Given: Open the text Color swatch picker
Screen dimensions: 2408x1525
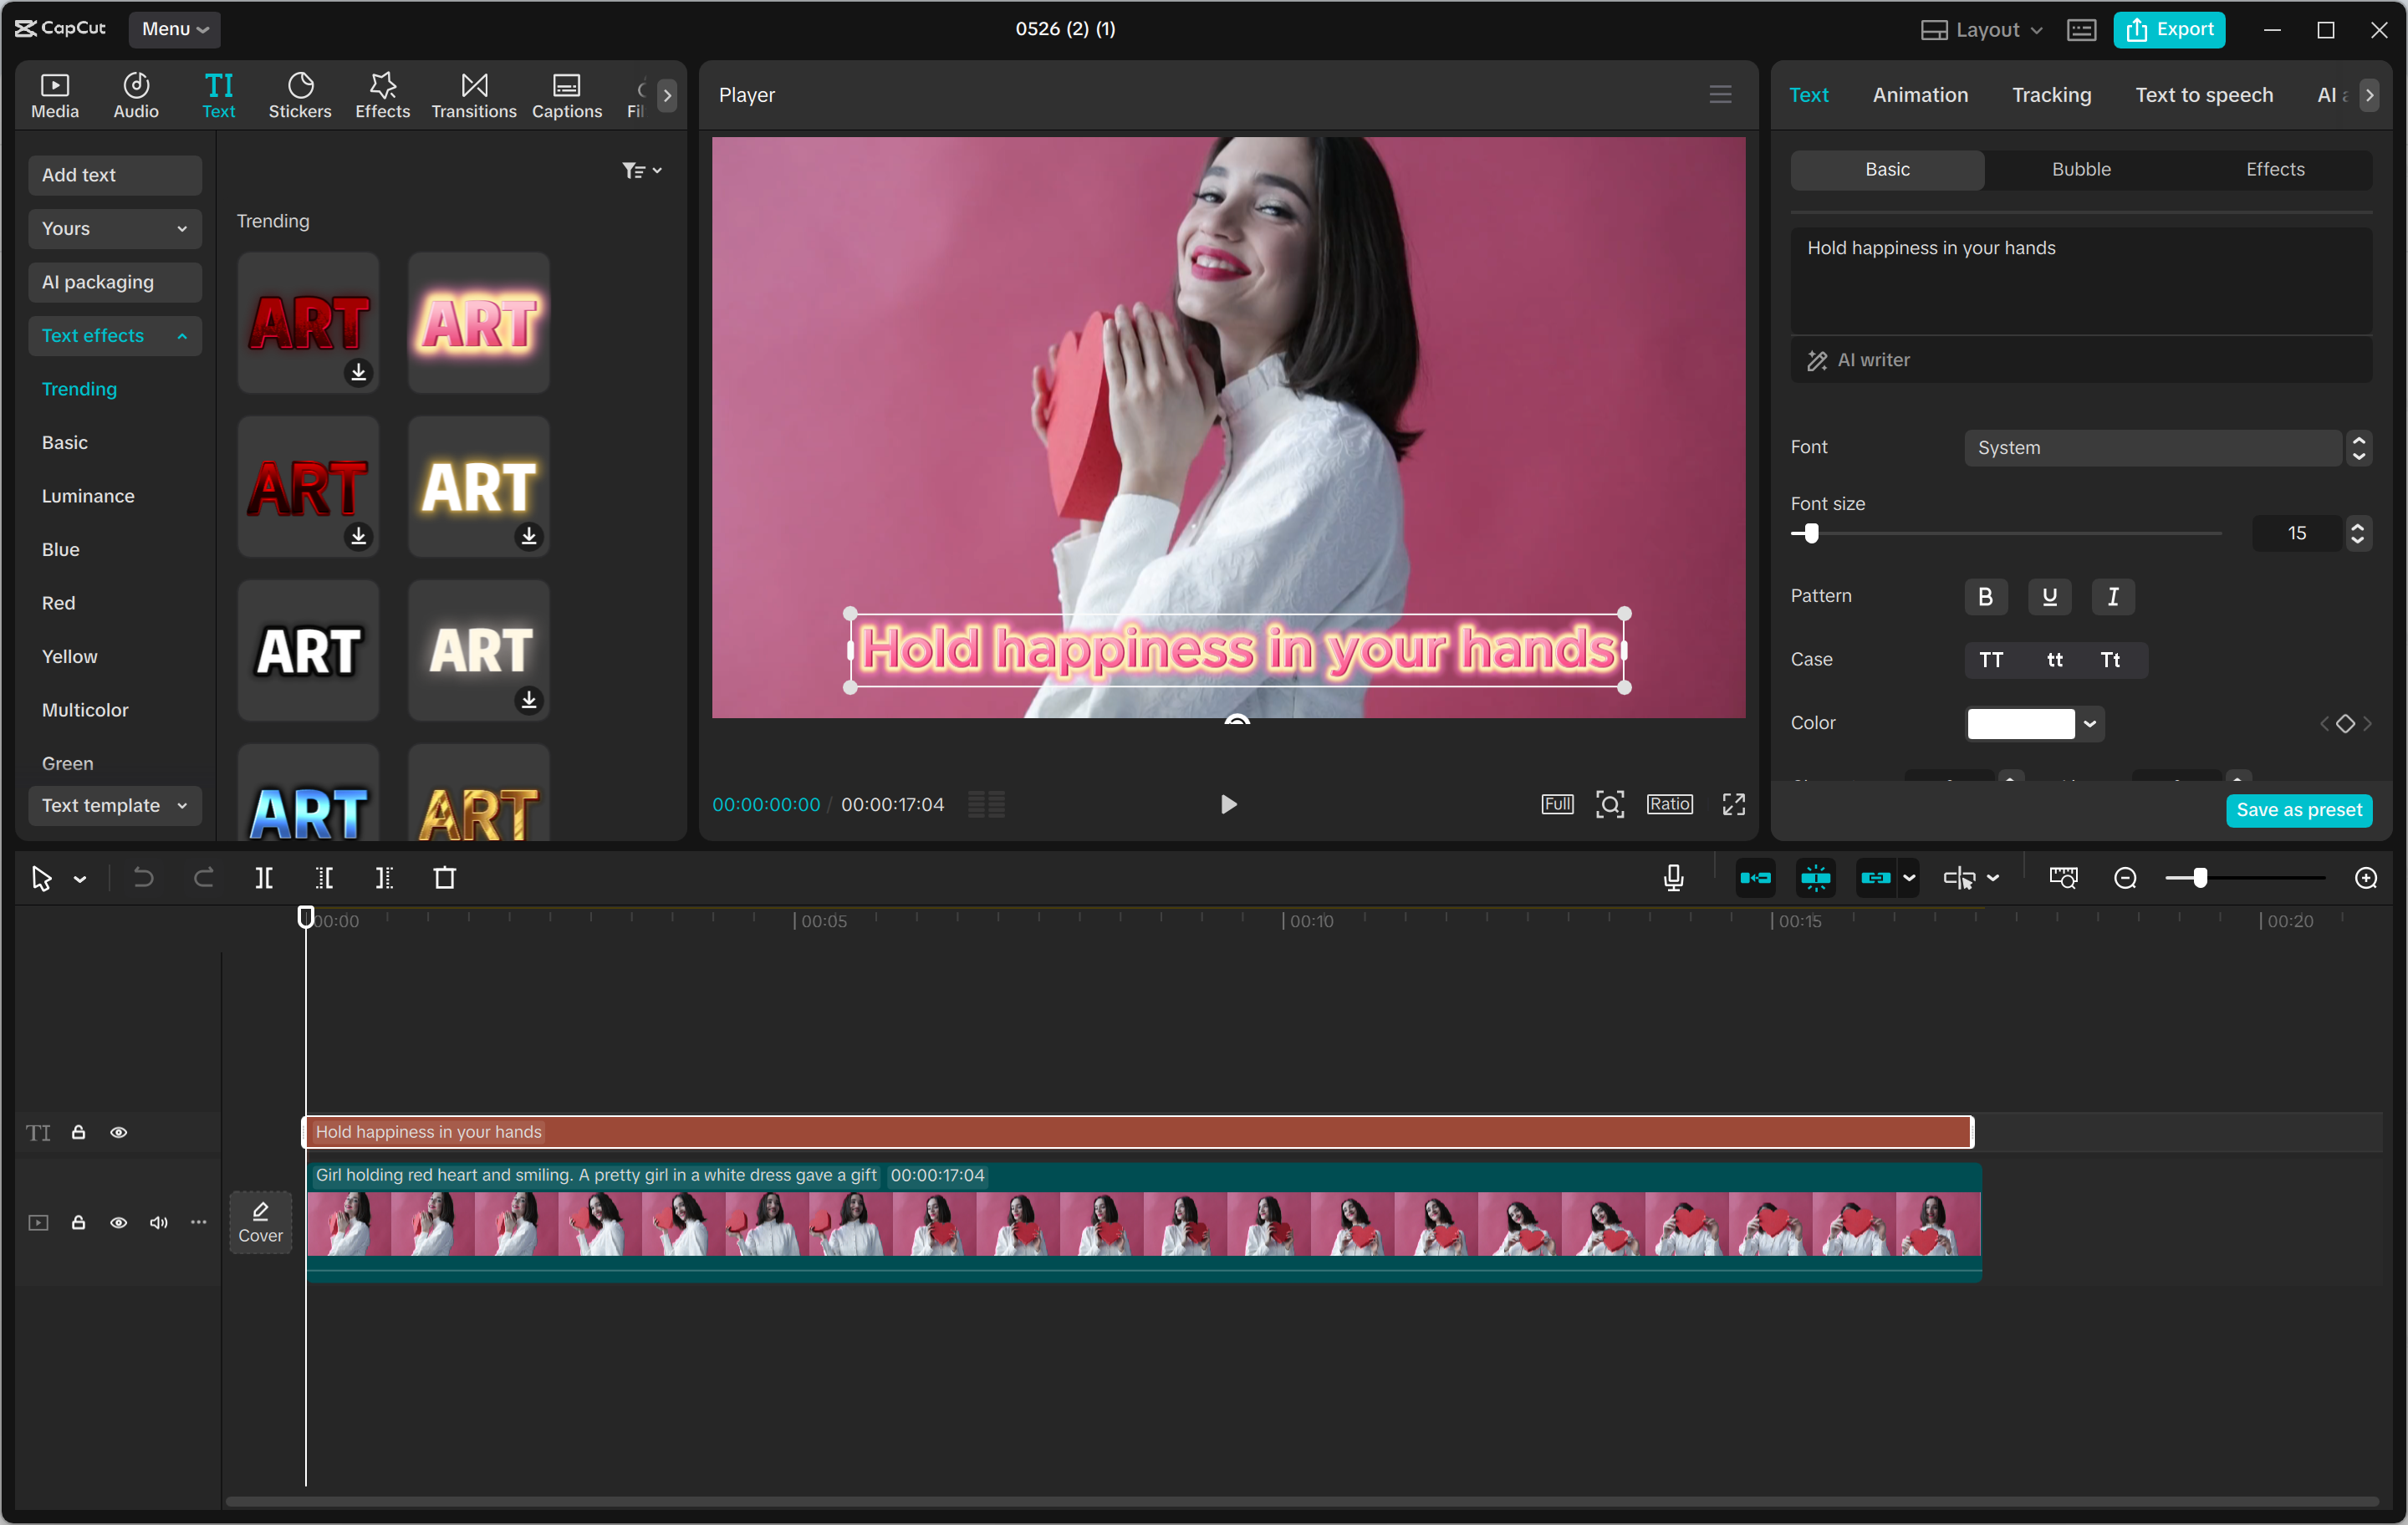Looking at the screenshot, I should (2032, 723).
